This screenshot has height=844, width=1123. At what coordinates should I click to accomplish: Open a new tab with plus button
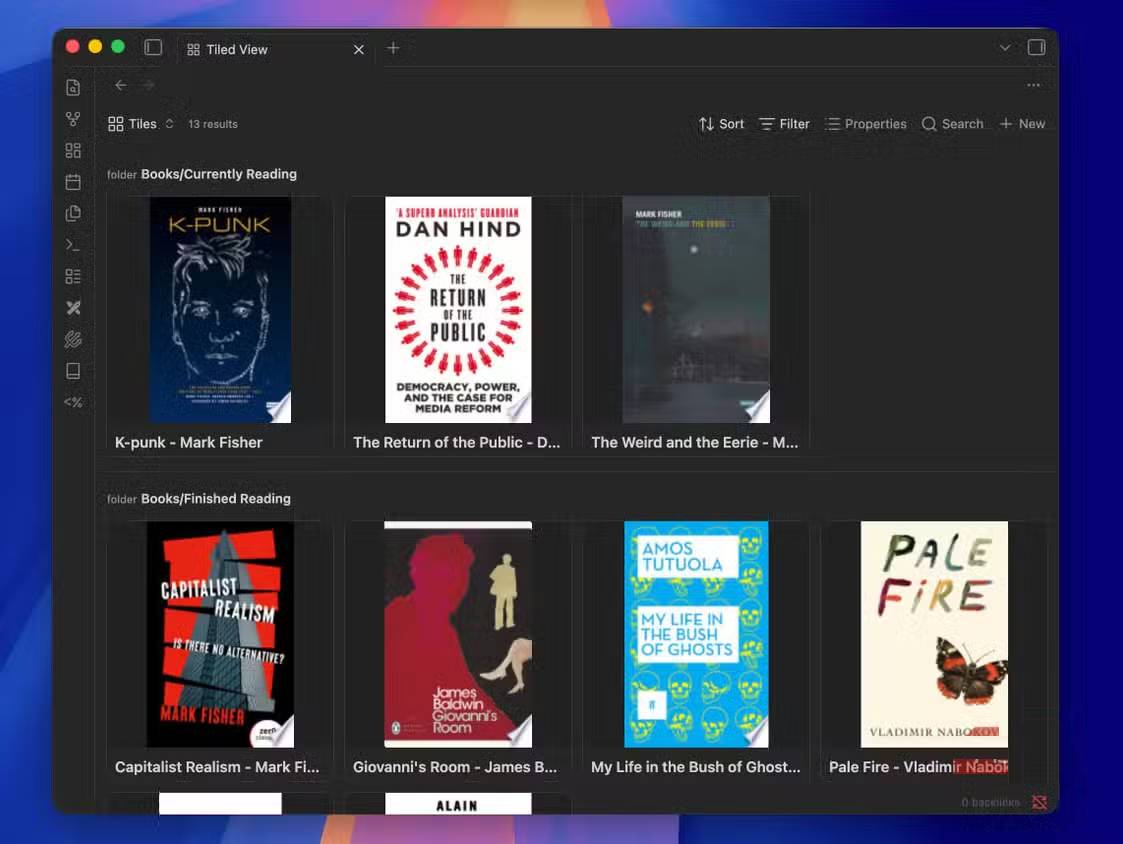[x=393, y=48]
